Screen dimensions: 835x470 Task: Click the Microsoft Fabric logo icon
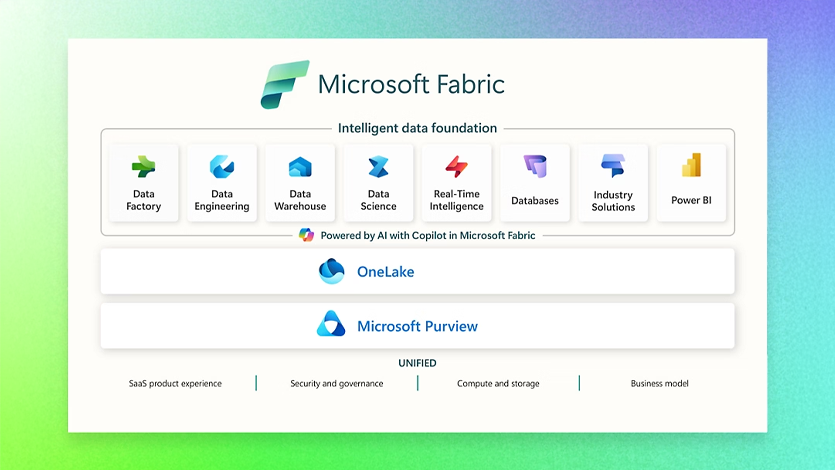tap(285, 84)
